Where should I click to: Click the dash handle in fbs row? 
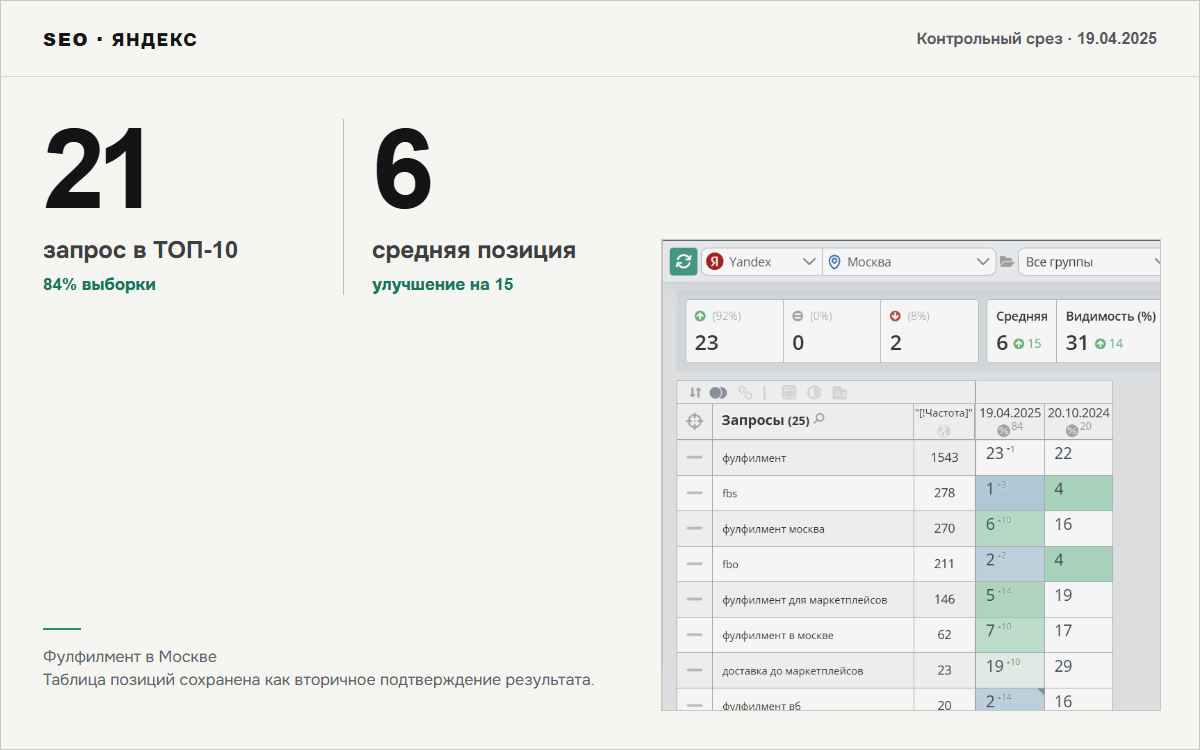tap(695, 493)
